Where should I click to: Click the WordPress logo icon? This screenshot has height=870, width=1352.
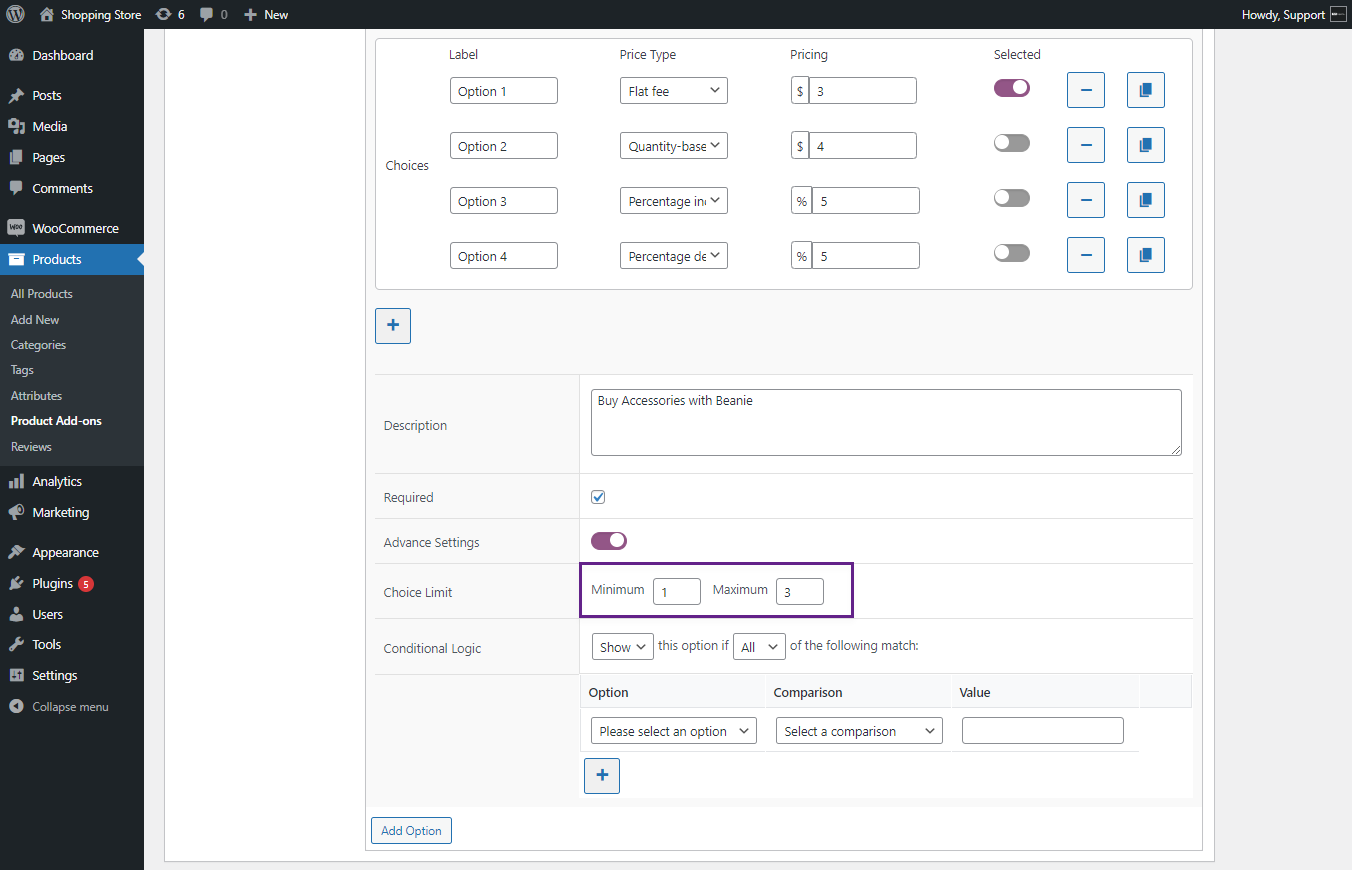coord(16,15)
